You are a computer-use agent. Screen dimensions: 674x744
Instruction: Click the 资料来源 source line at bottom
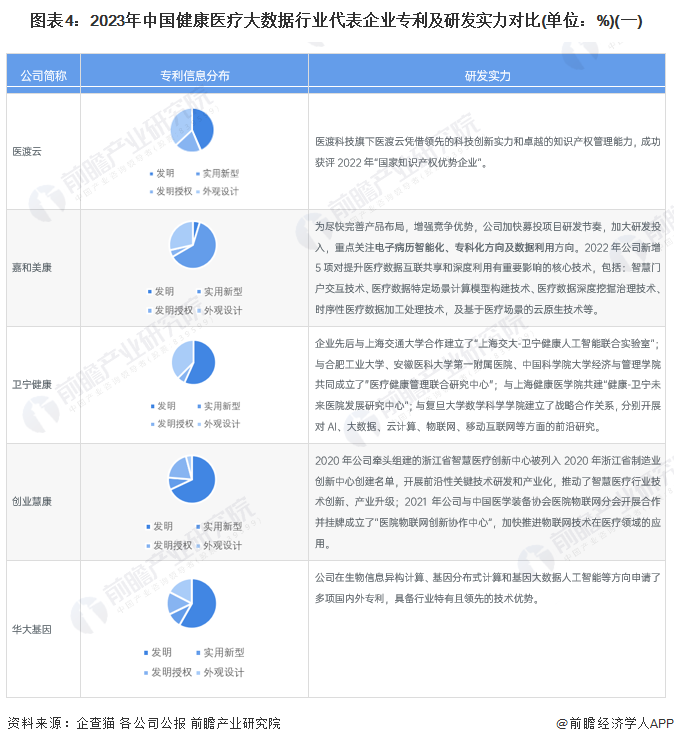tap(144, 723)
